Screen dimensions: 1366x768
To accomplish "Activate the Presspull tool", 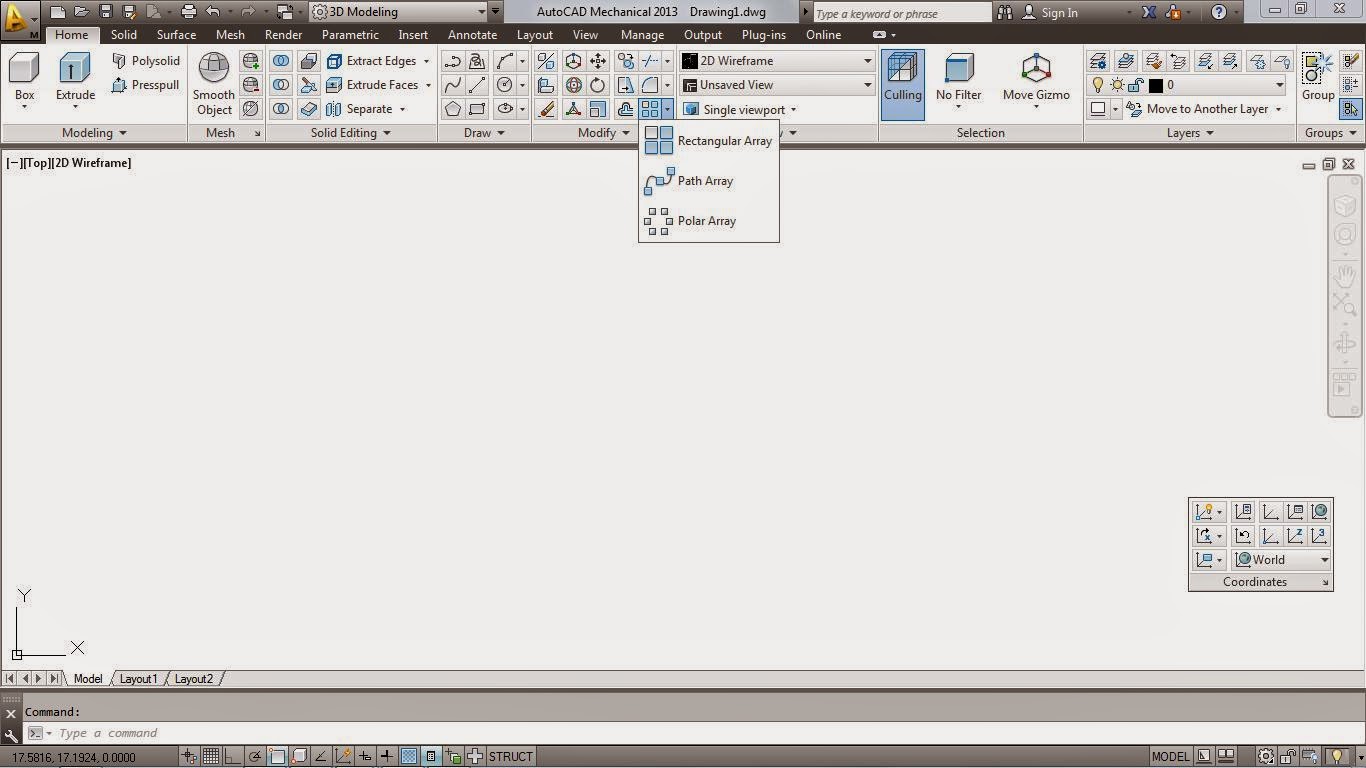I will coord(146,85).
